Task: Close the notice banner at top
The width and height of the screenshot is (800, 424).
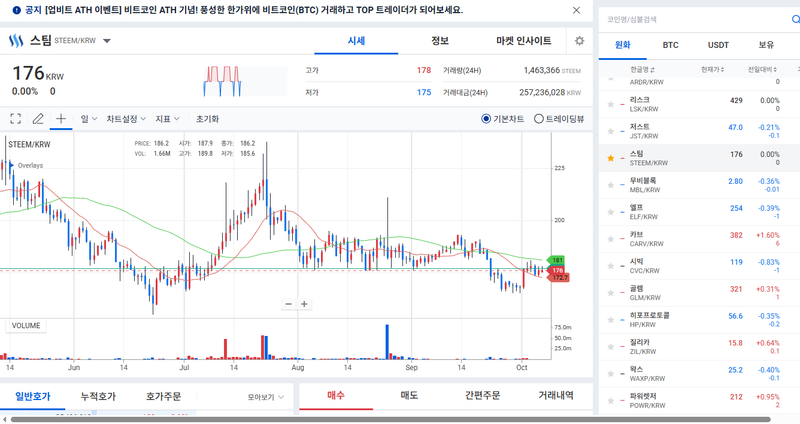Action: (x=576, y=10)
